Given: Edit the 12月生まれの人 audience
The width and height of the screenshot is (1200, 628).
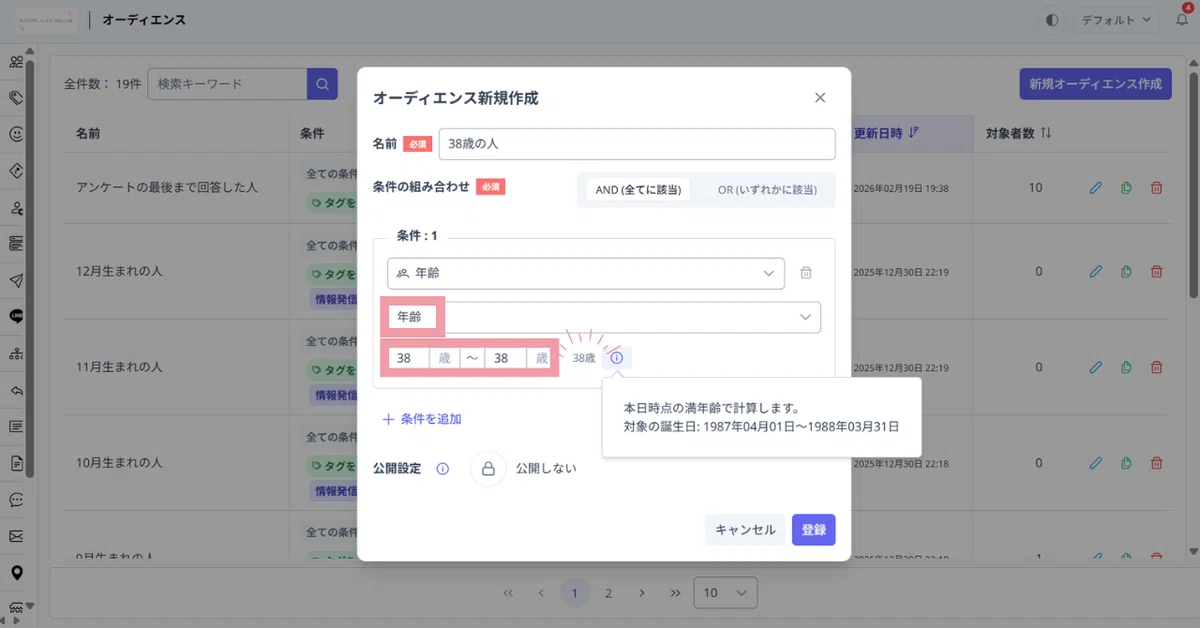Looking at the screenshot, I should (x=1096, y=271).
